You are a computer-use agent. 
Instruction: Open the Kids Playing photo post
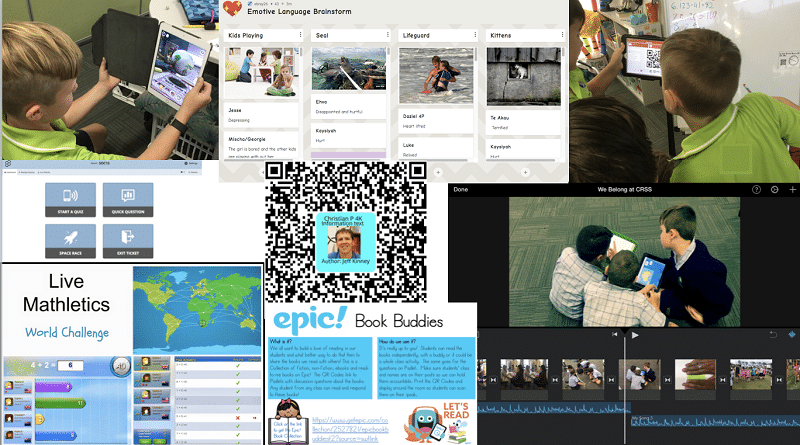click(262, 74)
